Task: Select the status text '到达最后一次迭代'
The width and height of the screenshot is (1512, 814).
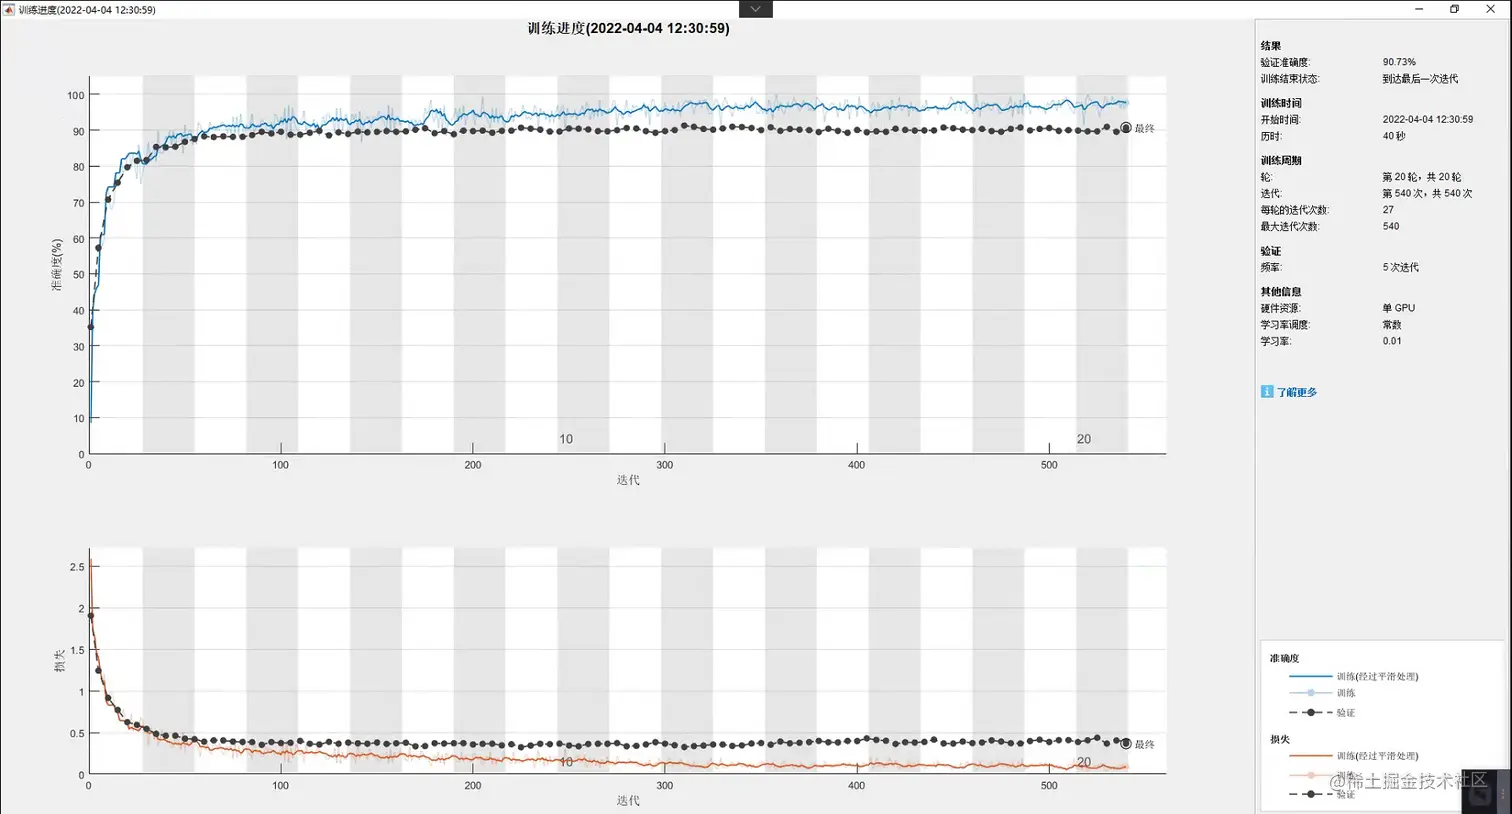Action: 1420,78
